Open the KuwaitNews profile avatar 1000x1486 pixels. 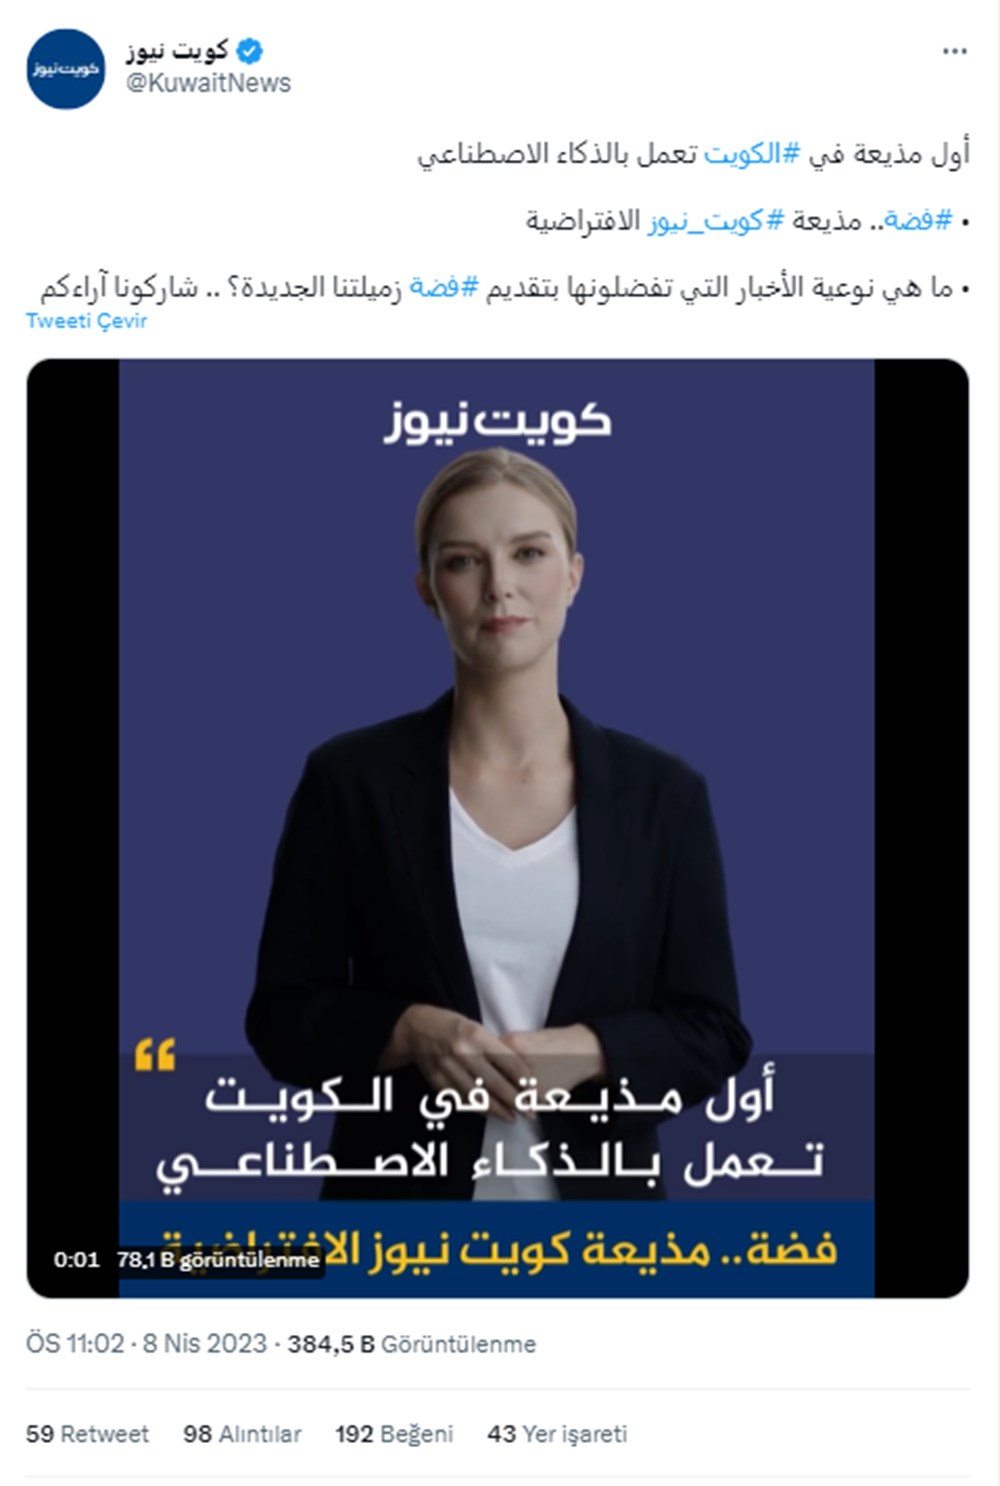pos(65,69)
